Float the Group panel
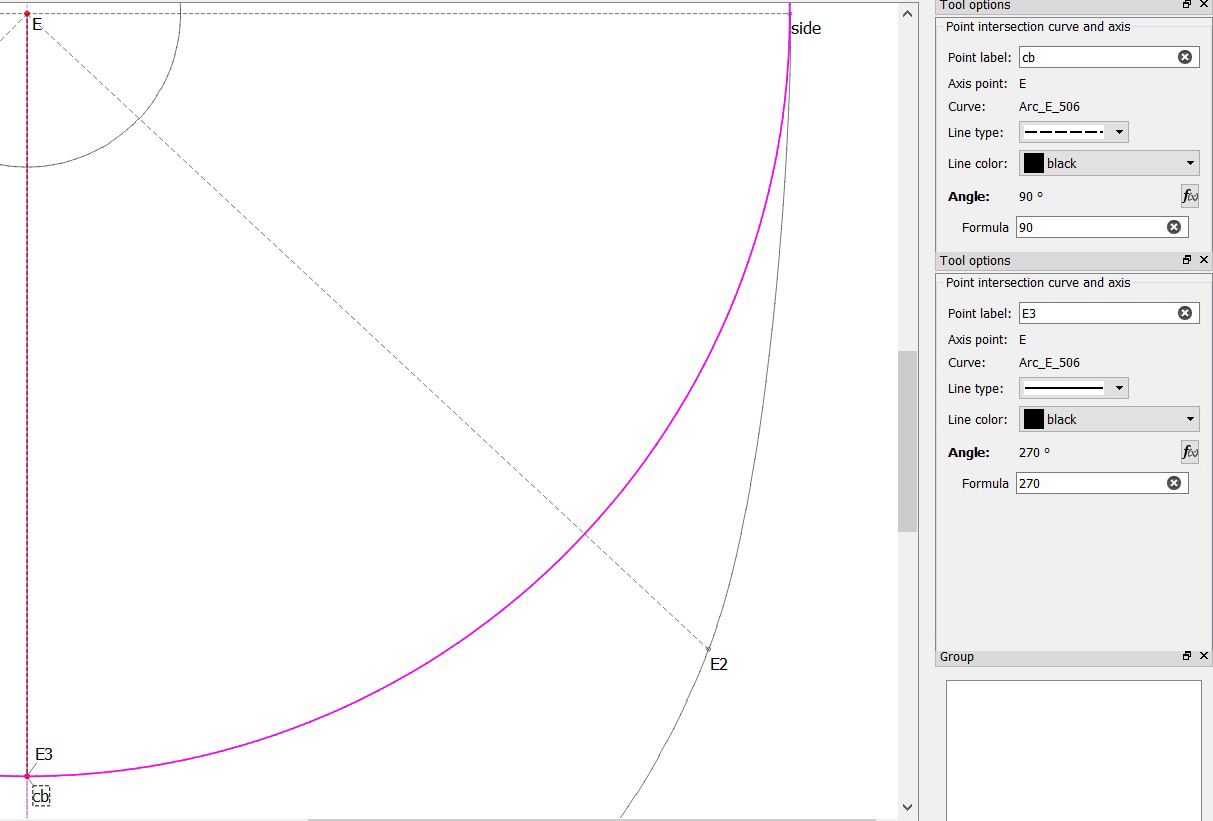The height and width of the screenshot is (821, 1213). (x=1187, y=656)
